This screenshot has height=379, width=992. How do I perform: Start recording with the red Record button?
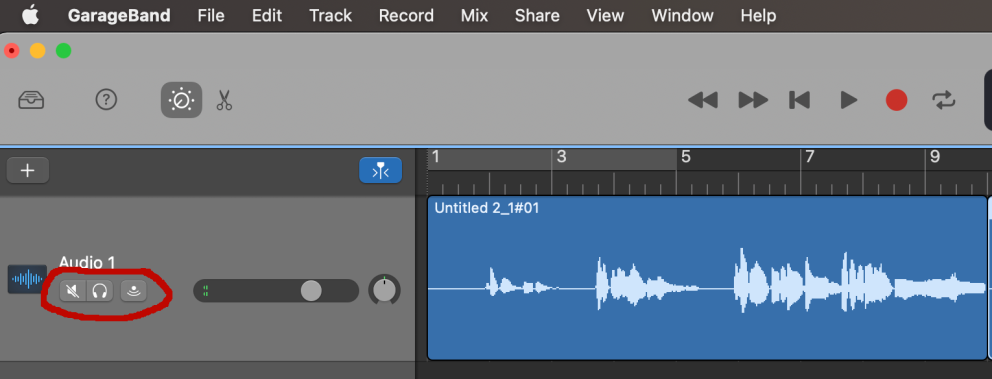[x=896, y=100]
